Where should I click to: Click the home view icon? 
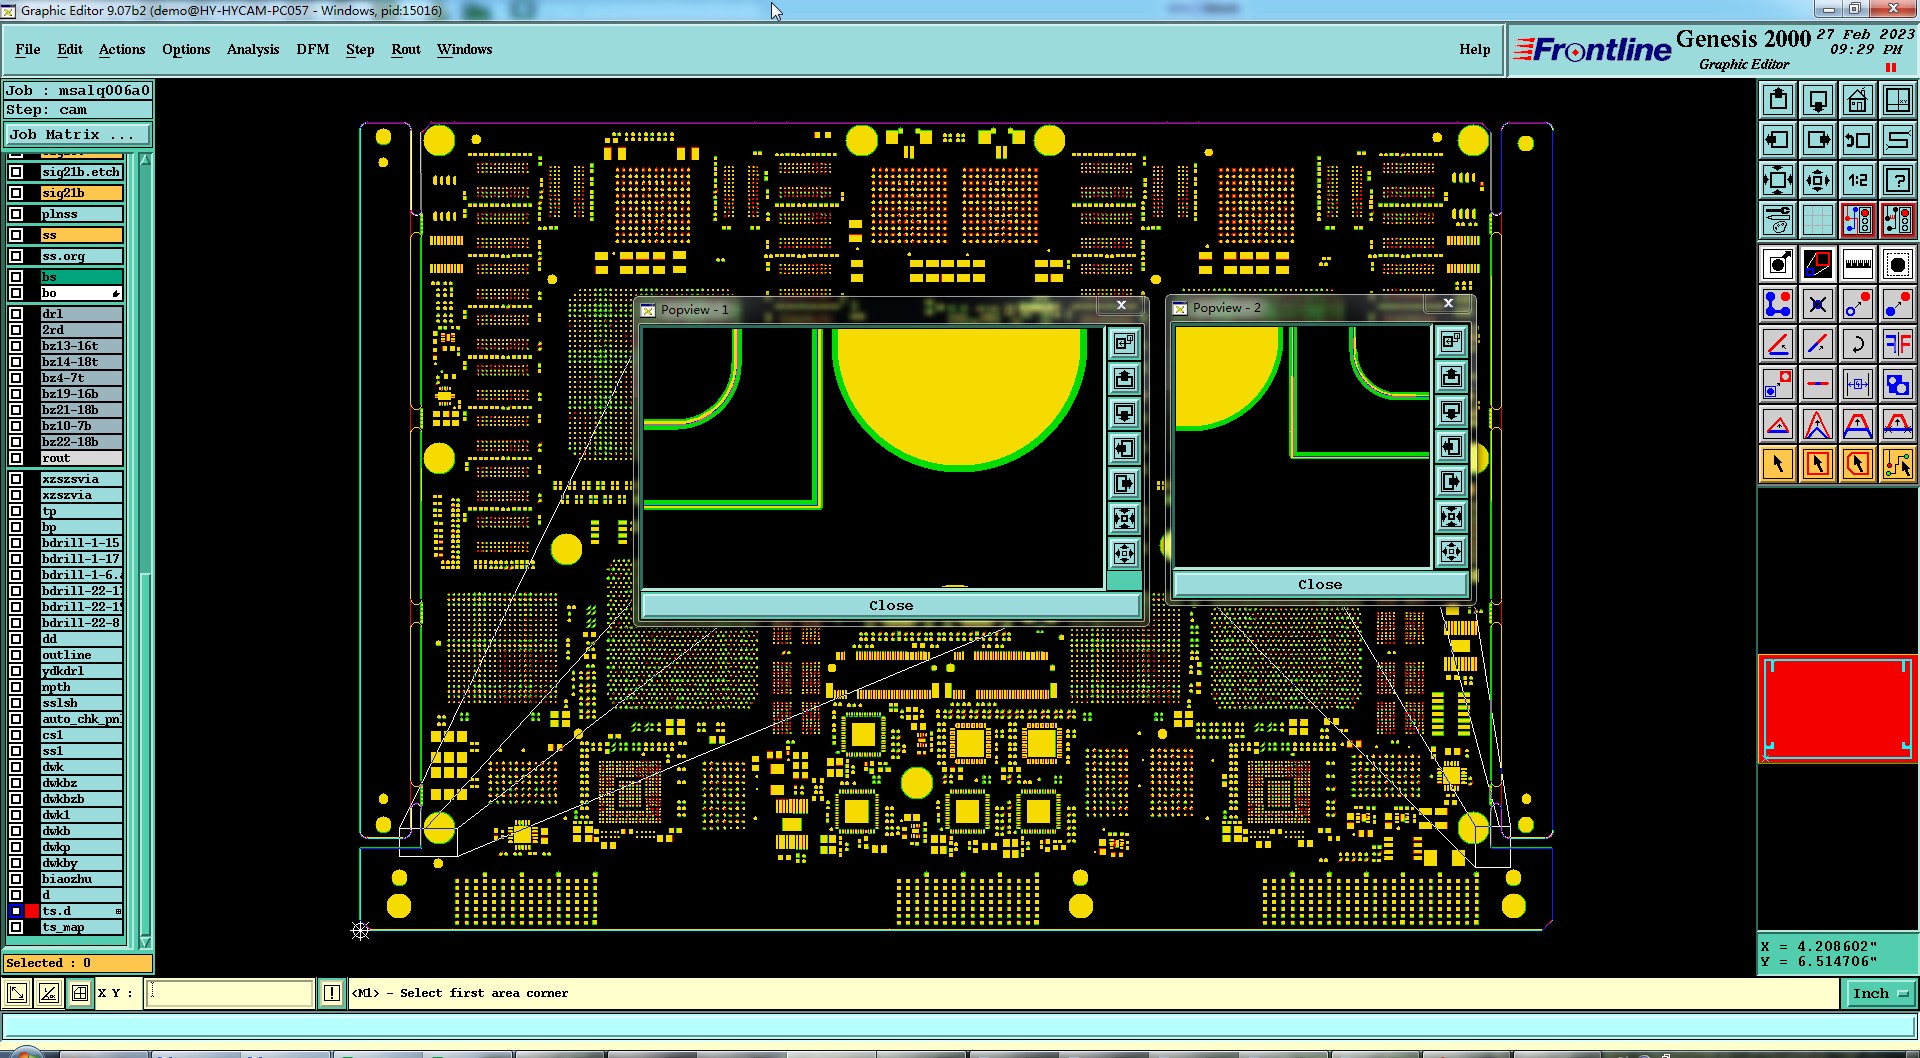(x=1858, y=100)
